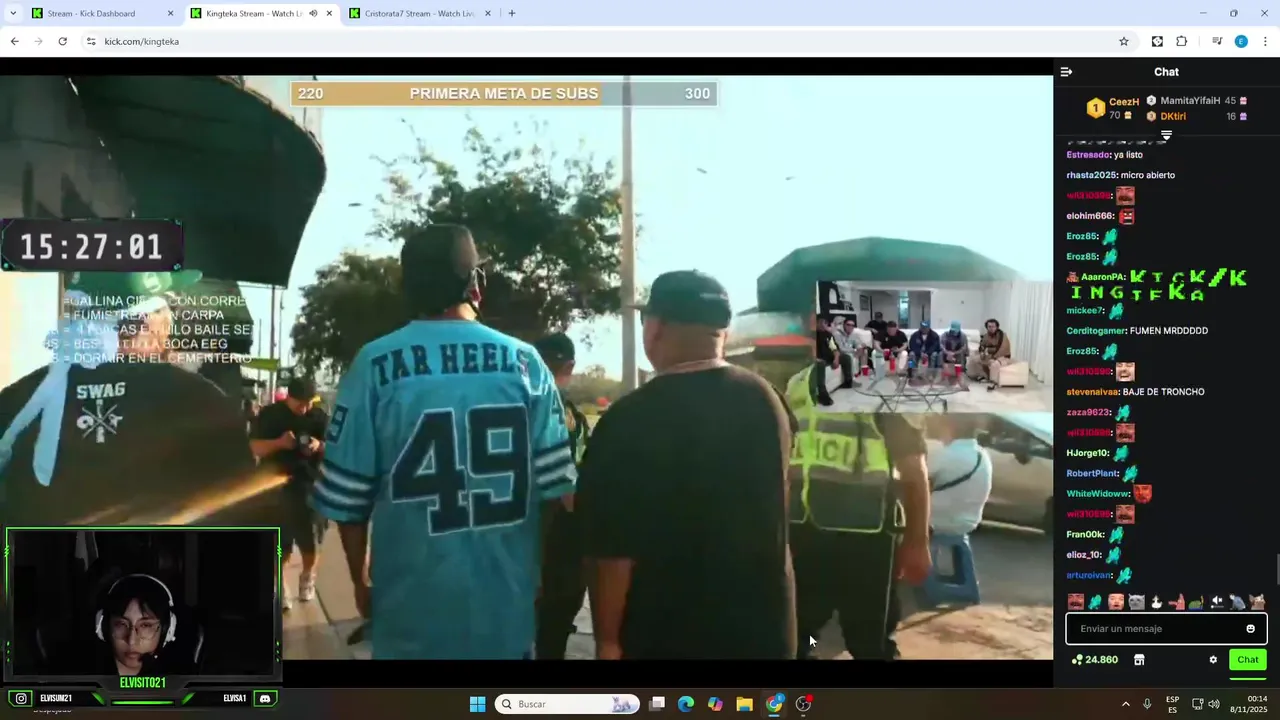Insert the muted speaker quick emote
1280x720 pixels.
(1217, 602)
